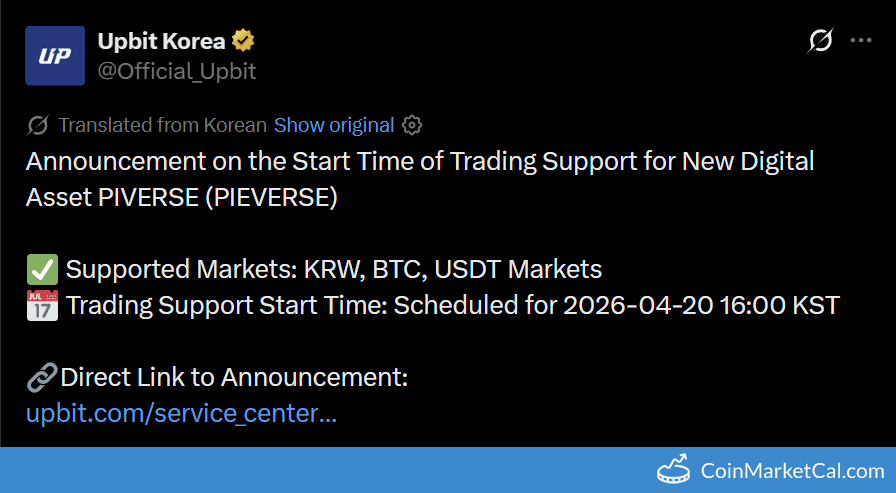Click the CoinMarketCal logo icon
Image resolution: width=896 pixels, height=493 pixels.
(x=674, y=469)
